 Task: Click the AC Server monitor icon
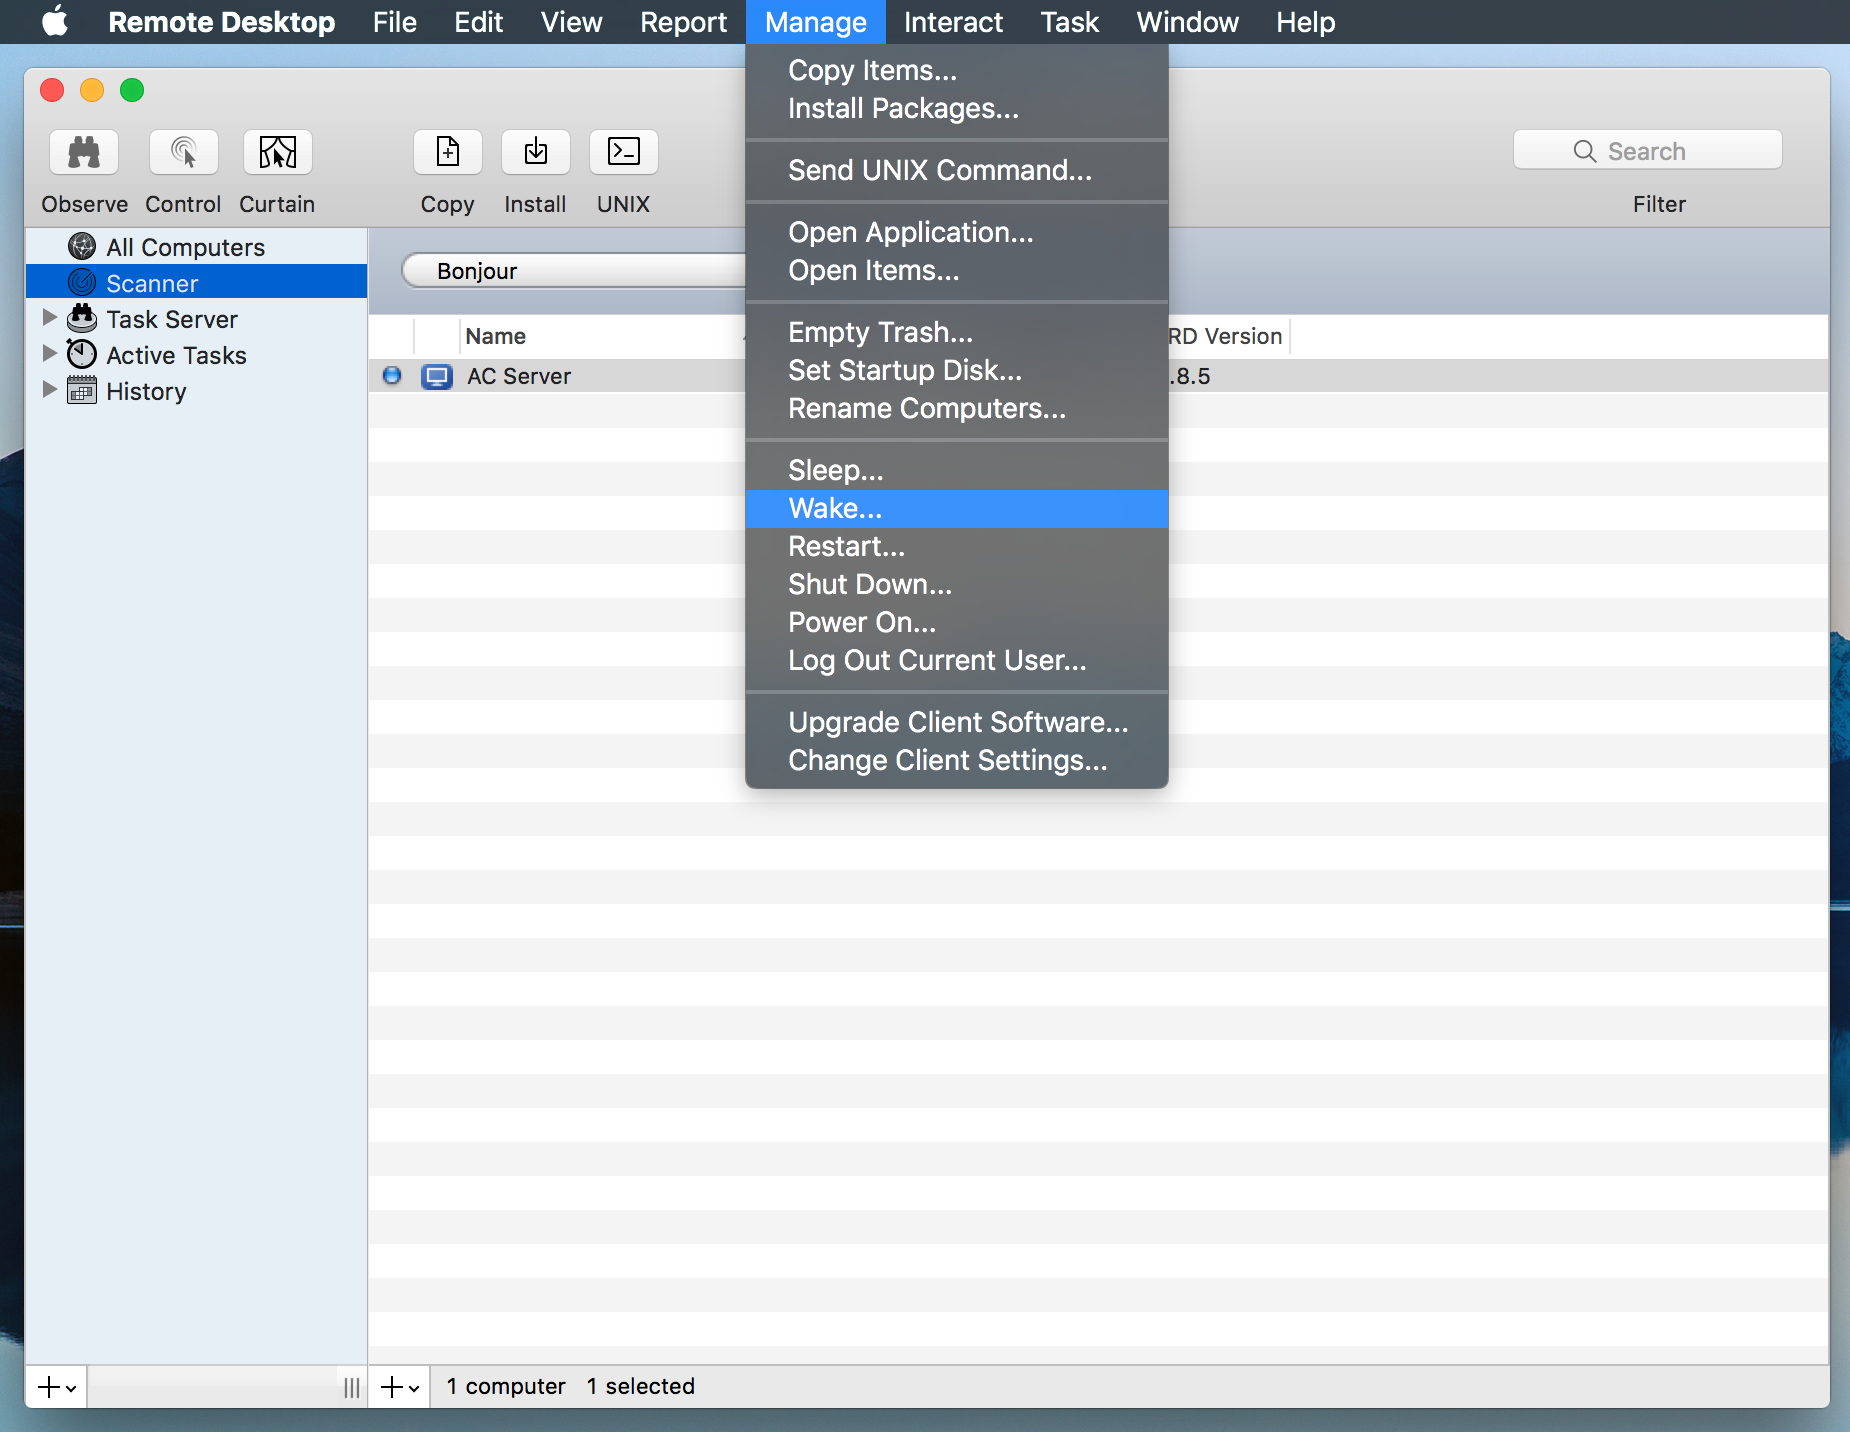(x=437, y=377)
